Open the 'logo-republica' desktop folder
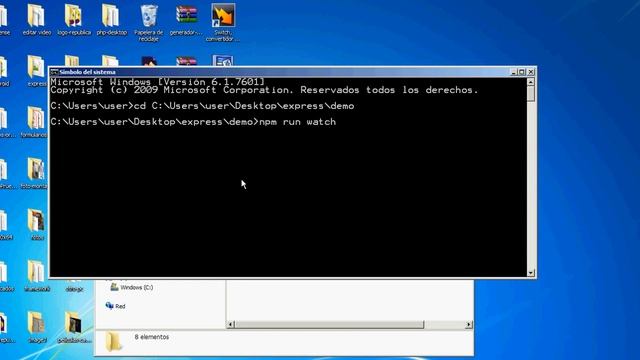The width and height of the screenshot is (640, 360). 74,19
